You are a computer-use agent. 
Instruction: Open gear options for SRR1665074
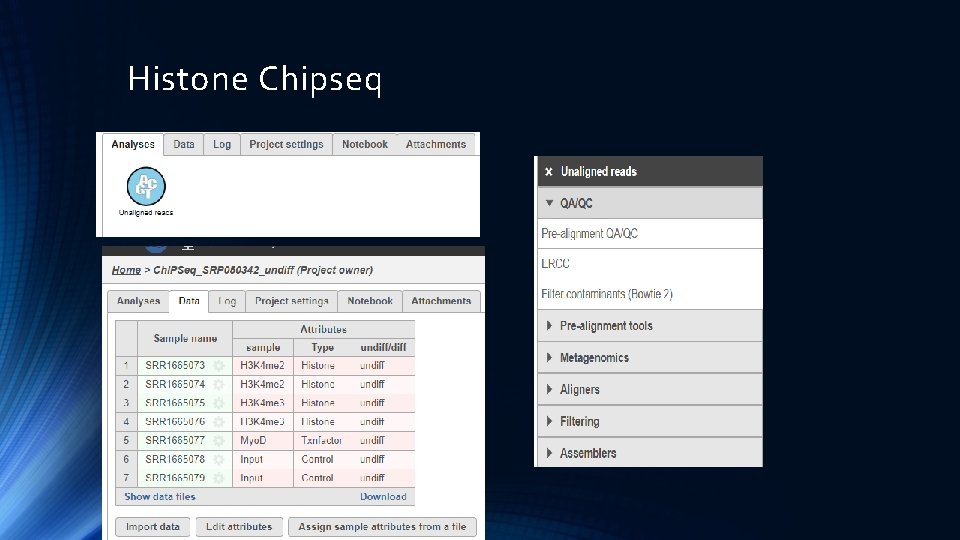(x=219, y=384)
